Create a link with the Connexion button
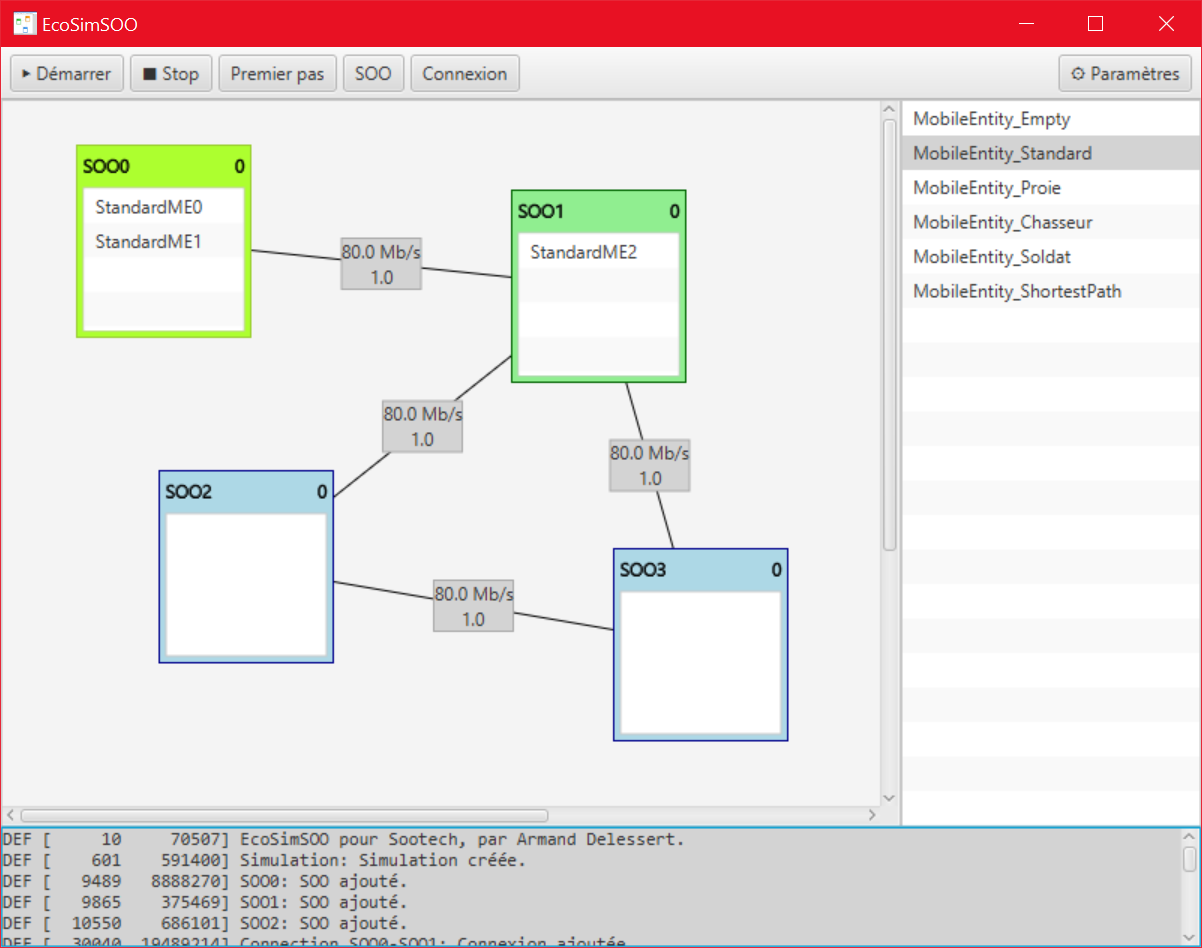Image resolution: width=1202 pixels, height=948 pixels. (464, 72)
